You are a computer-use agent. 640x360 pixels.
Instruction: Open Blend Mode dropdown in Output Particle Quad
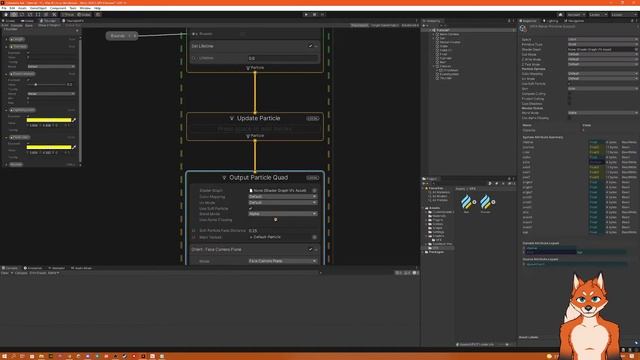click(282, 214)
